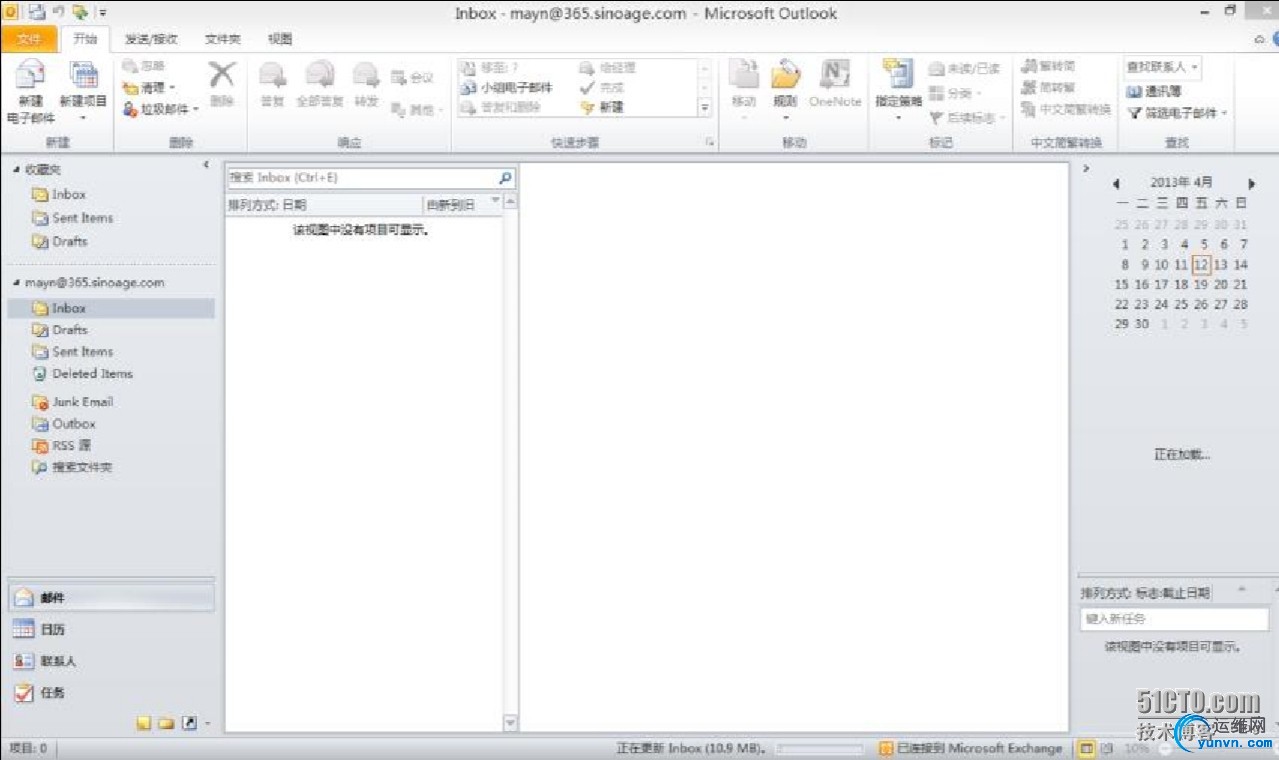Image resolution: width=1279 pixels, height=760 pixels.
Task: Click the 简转繁 conversion icon
Action: click(x=1029, y=87)
